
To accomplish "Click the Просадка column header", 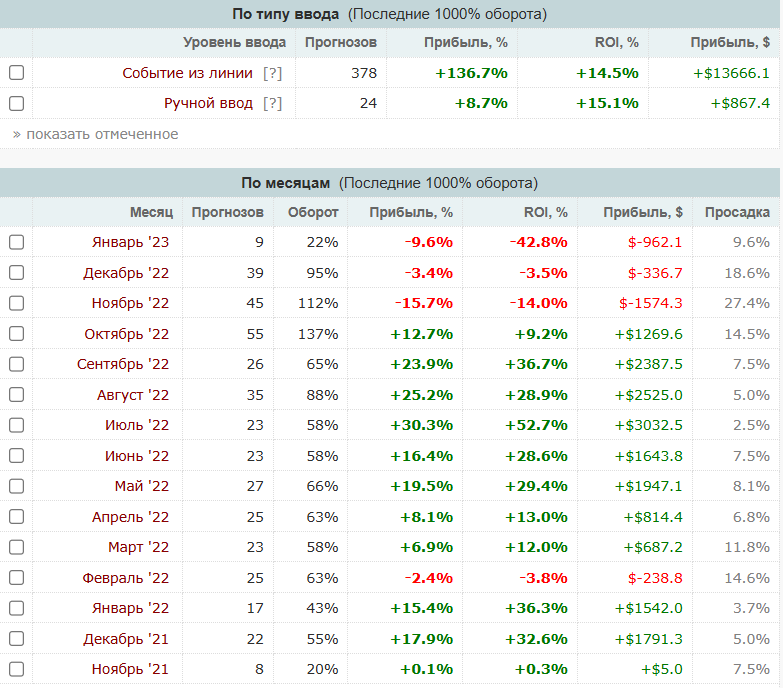I will pyautogui.click(x=737, y=212).
